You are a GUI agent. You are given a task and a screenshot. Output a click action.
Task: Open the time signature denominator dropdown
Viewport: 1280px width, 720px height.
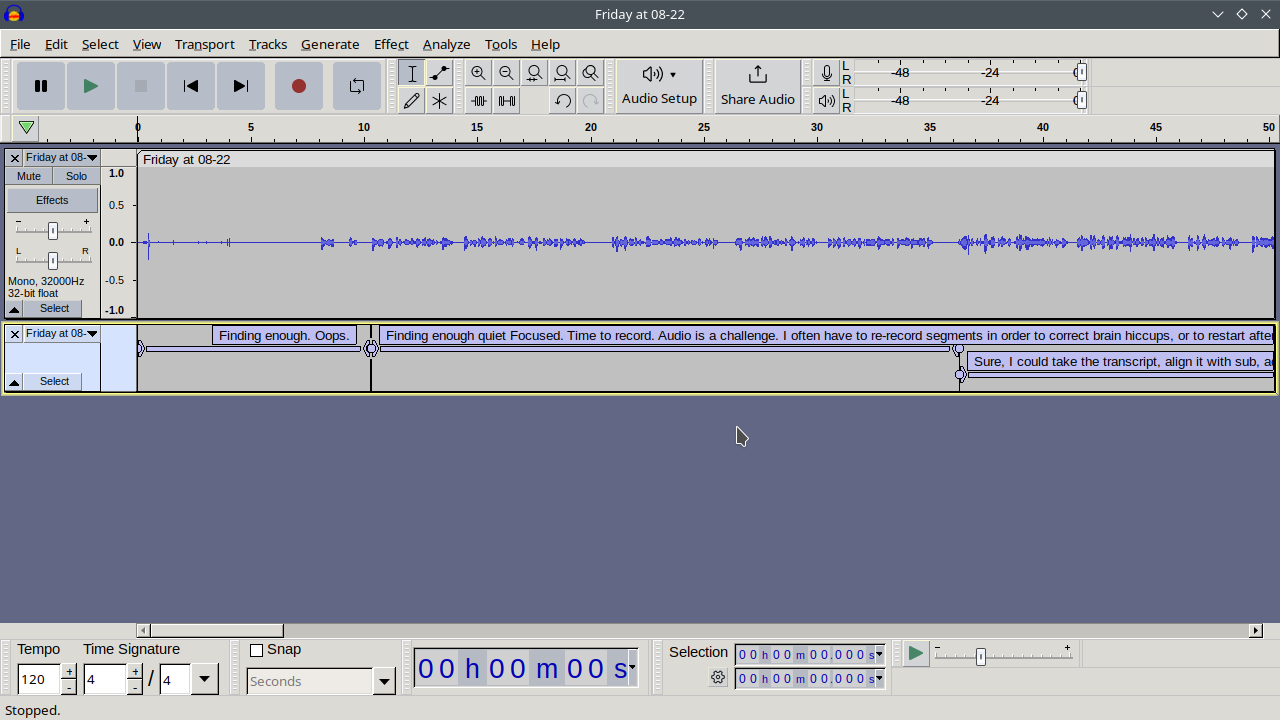204,680
